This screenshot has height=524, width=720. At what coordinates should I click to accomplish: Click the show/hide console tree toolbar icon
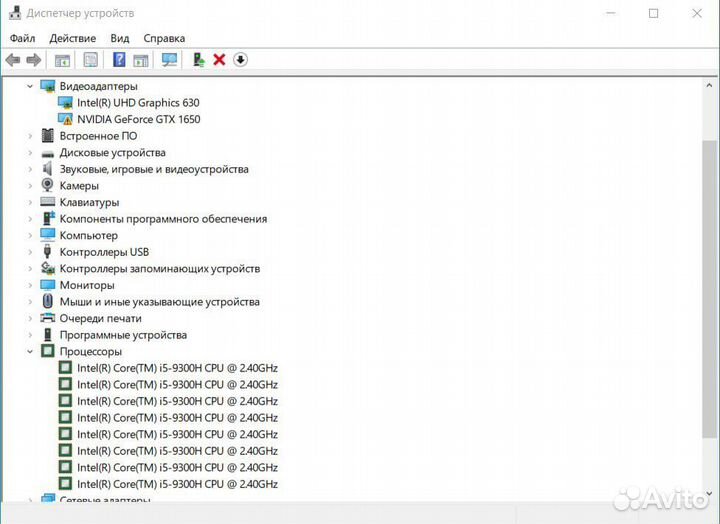coord(62,60)
